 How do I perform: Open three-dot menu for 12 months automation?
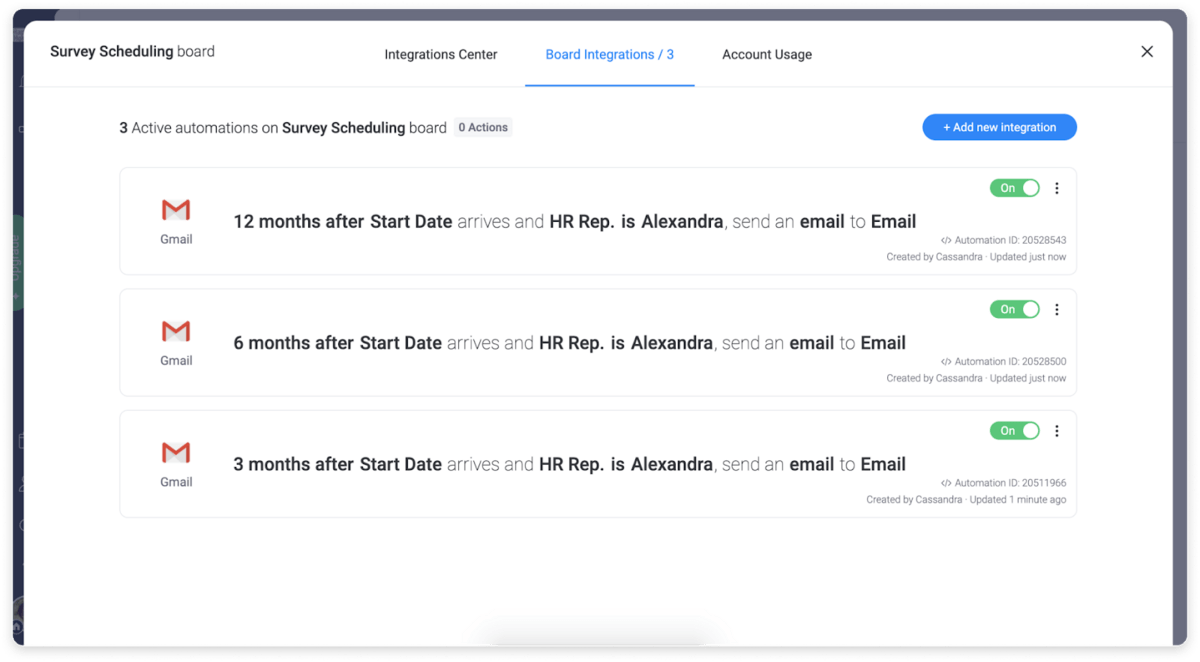click(x=1057, y=188)
